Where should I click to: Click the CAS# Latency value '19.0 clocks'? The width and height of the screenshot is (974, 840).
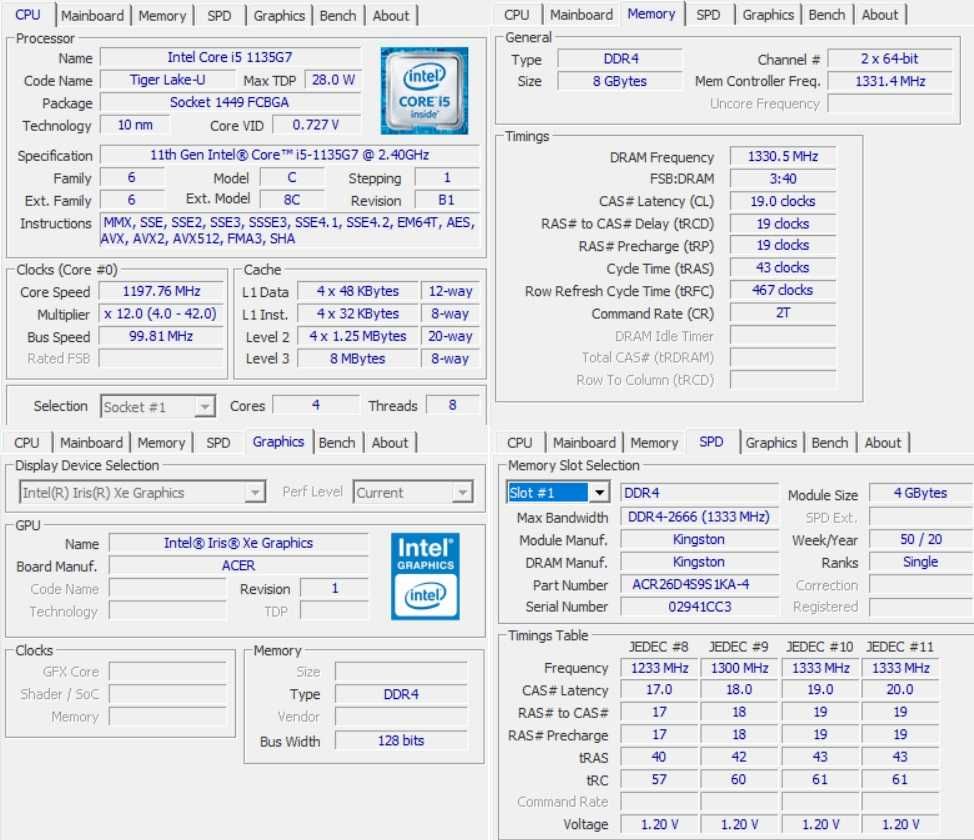click(x=783, y=201)
